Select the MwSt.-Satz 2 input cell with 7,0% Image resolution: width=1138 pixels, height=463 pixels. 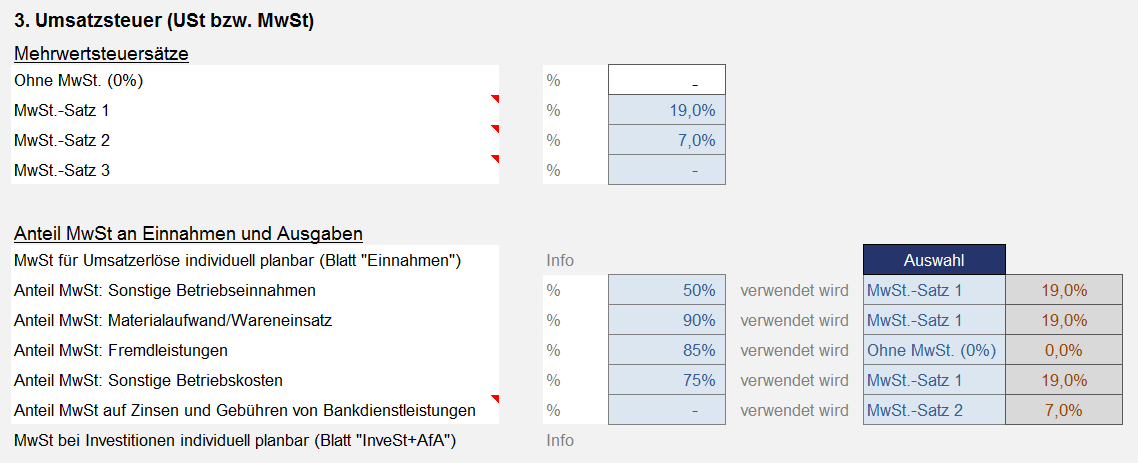tap(666, 140)
